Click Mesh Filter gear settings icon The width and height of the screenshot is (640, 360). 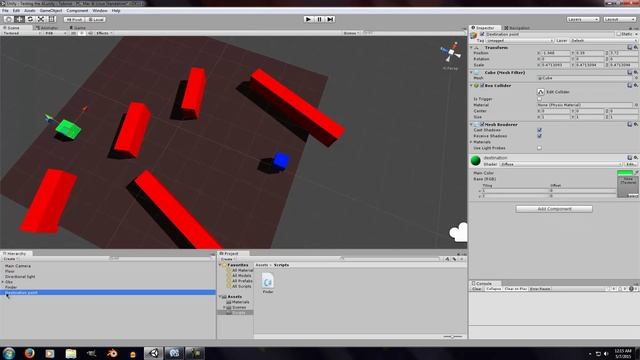coord(636,72)
